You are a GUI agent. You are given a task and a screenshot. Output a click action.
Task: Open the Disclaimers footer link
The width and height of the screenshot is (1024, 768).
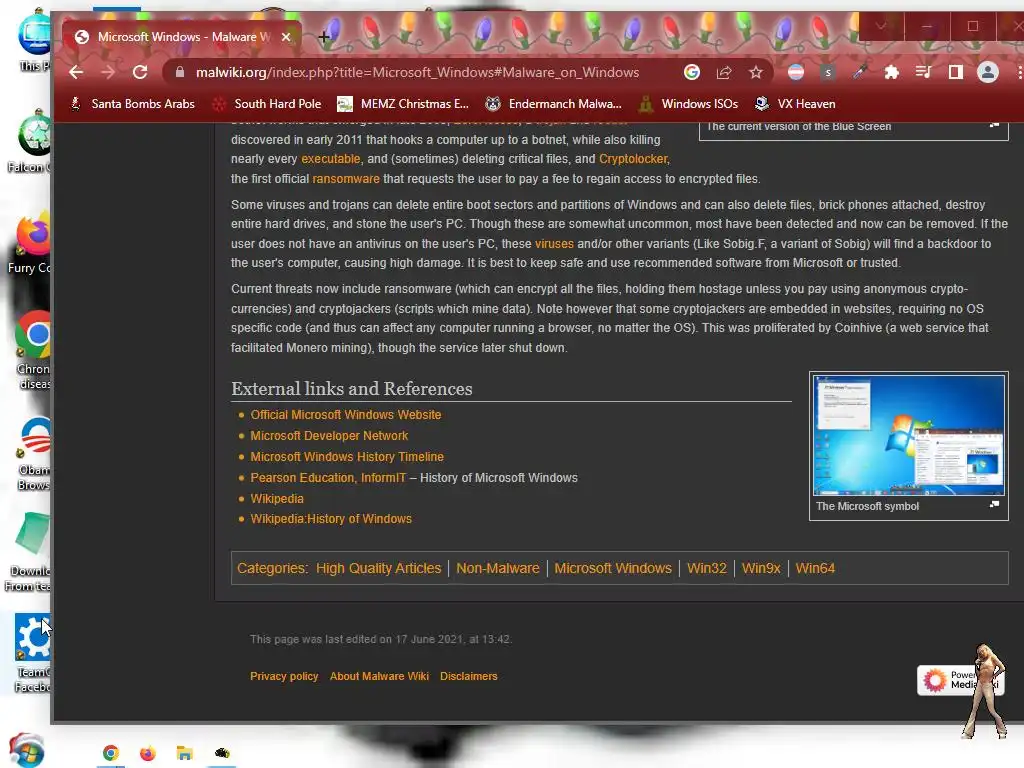pyautogui.click(x=468, y=676)
